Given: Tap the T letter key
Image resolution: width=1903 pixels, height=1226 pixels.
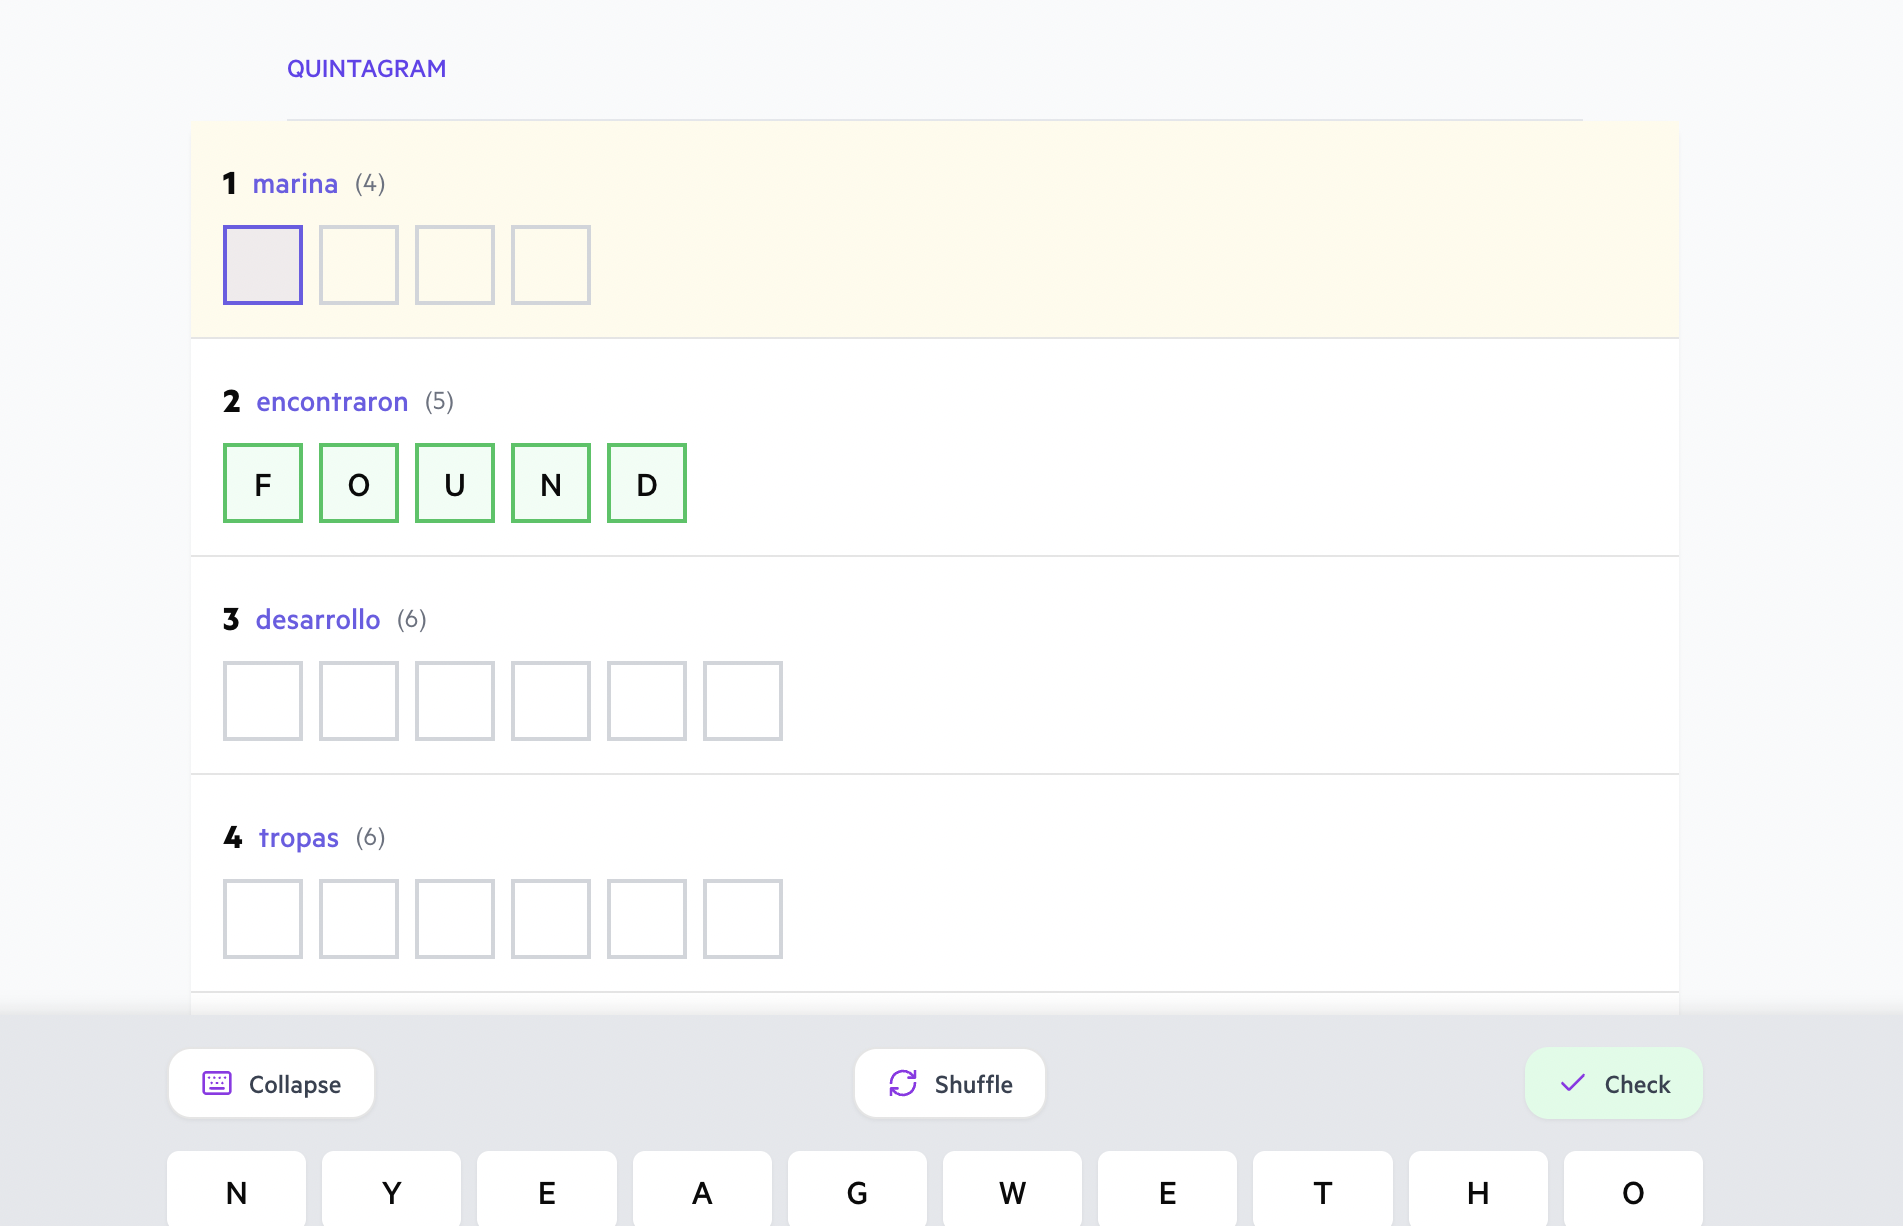Looking at the screenshot, I should 1323,1190.
